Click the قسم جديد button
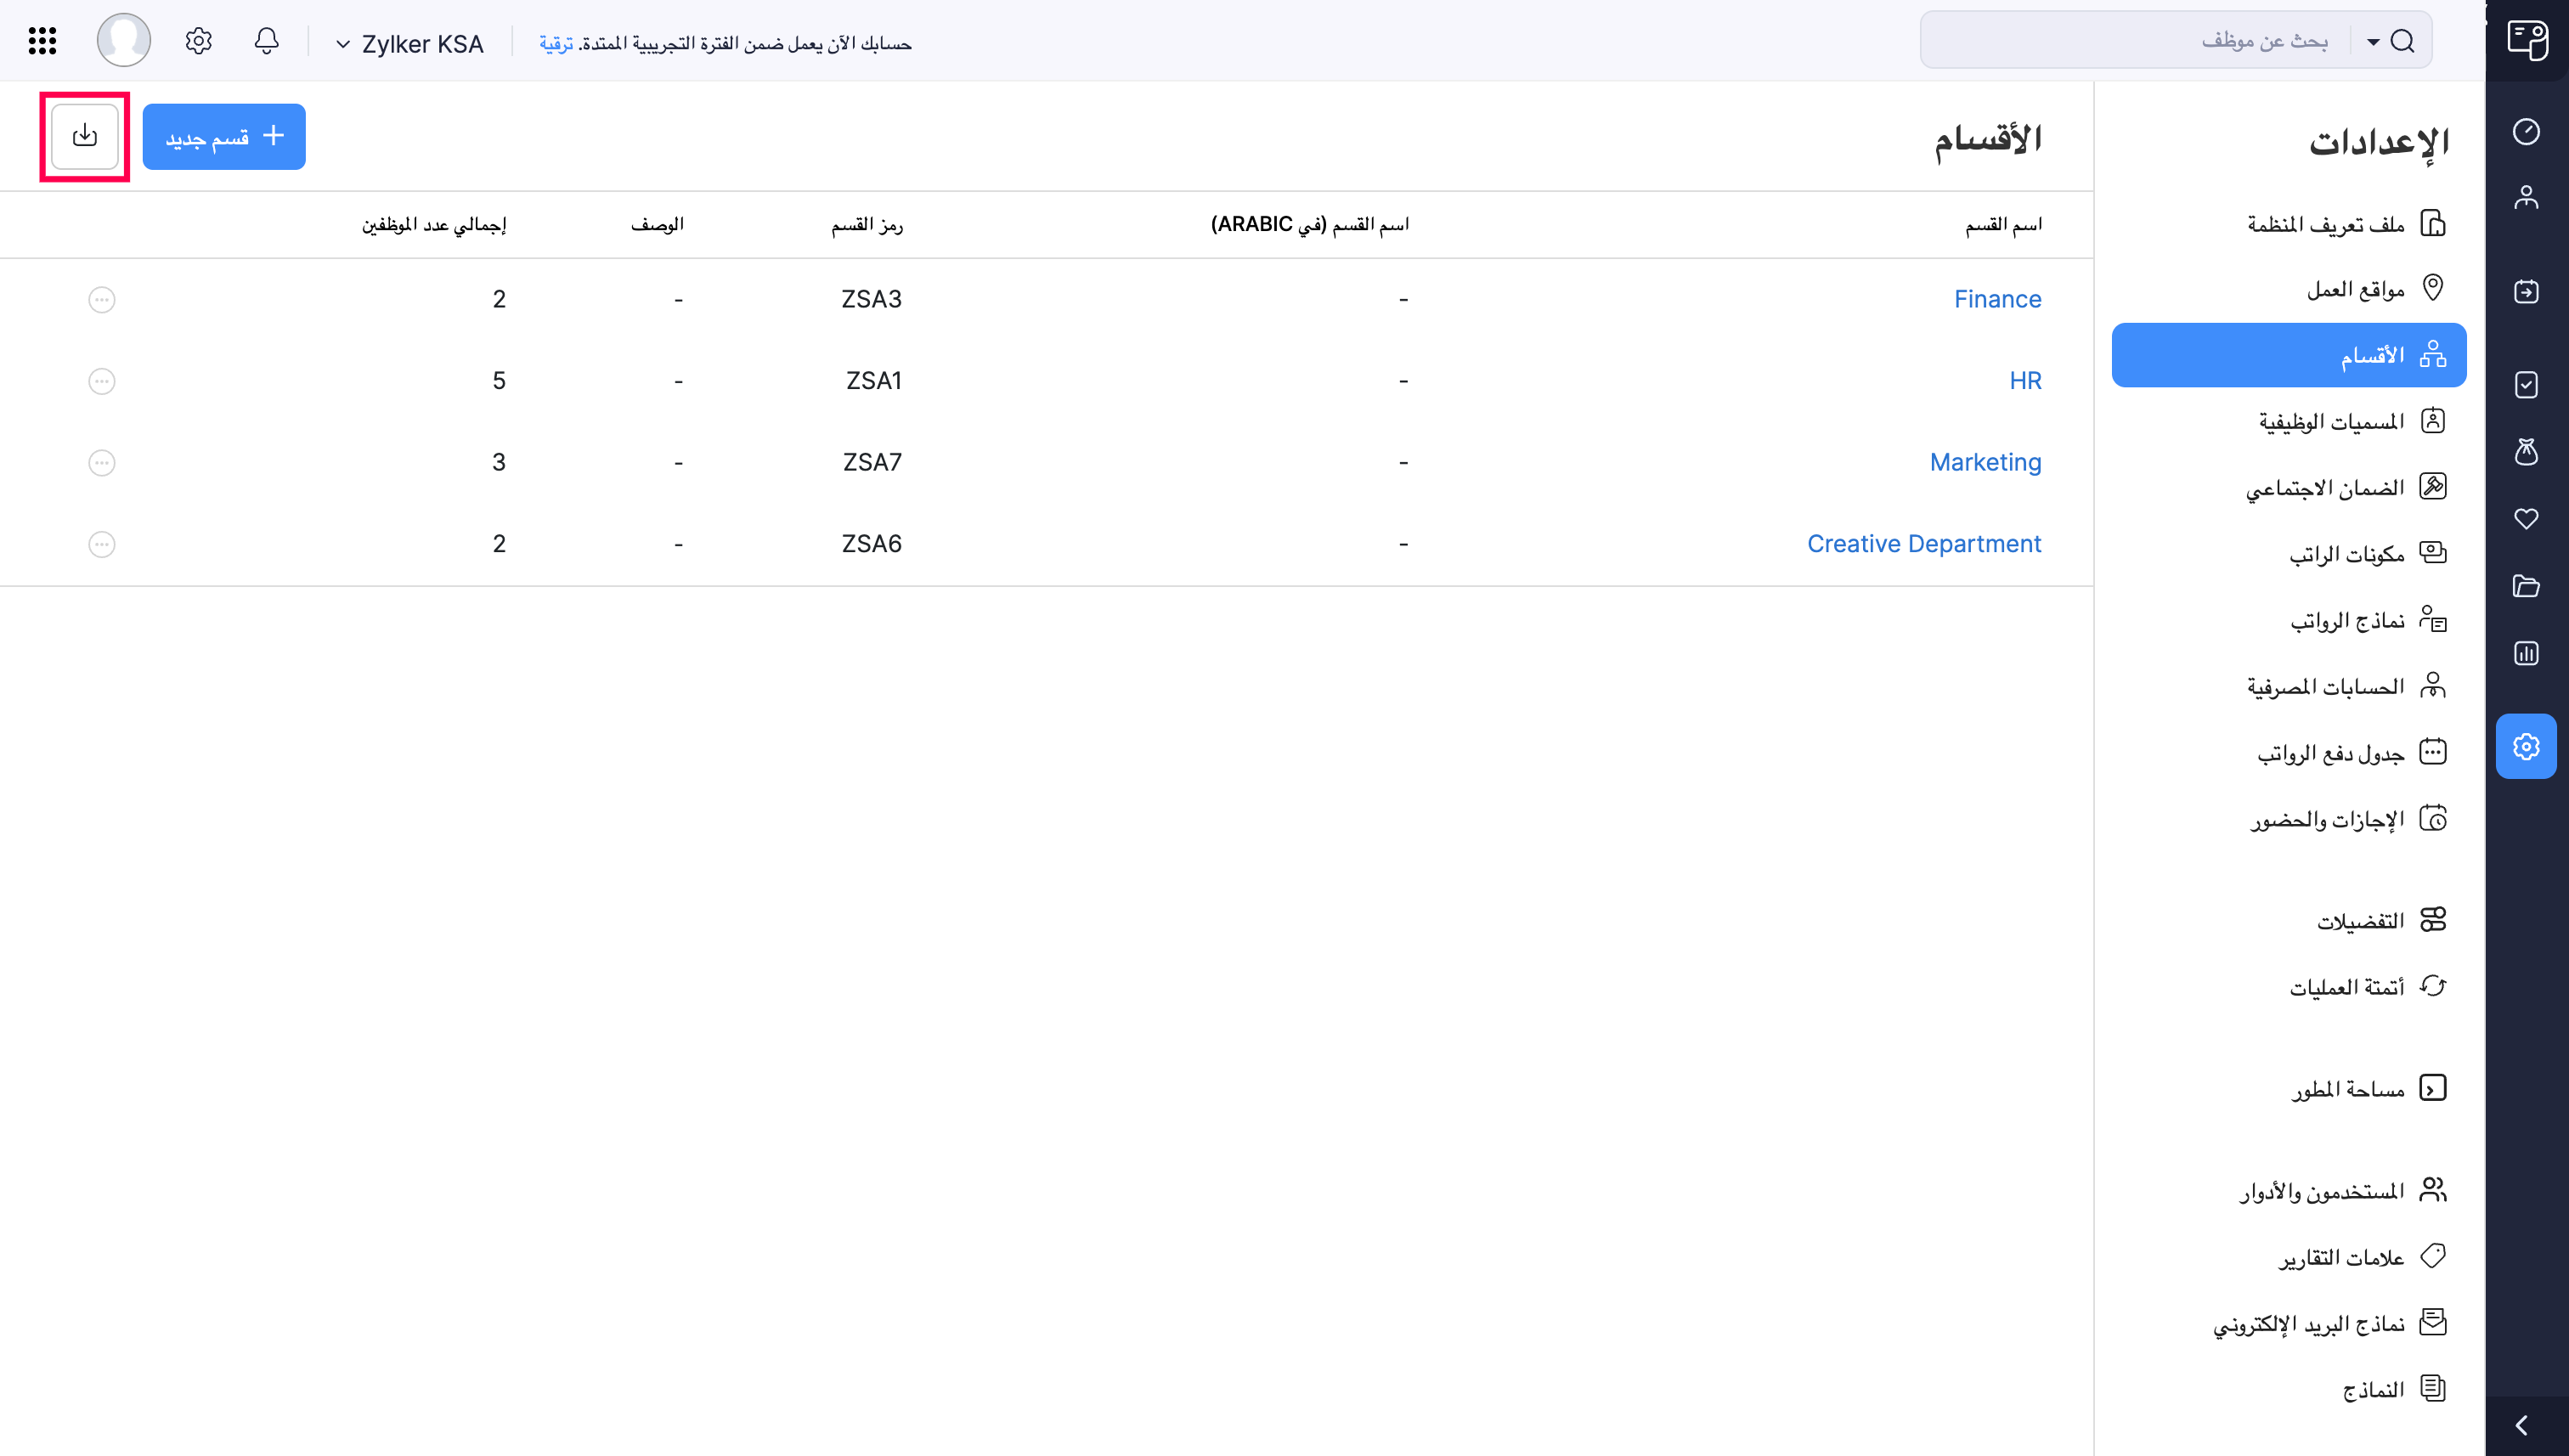 pyautogui.click(x=224, y=136)
